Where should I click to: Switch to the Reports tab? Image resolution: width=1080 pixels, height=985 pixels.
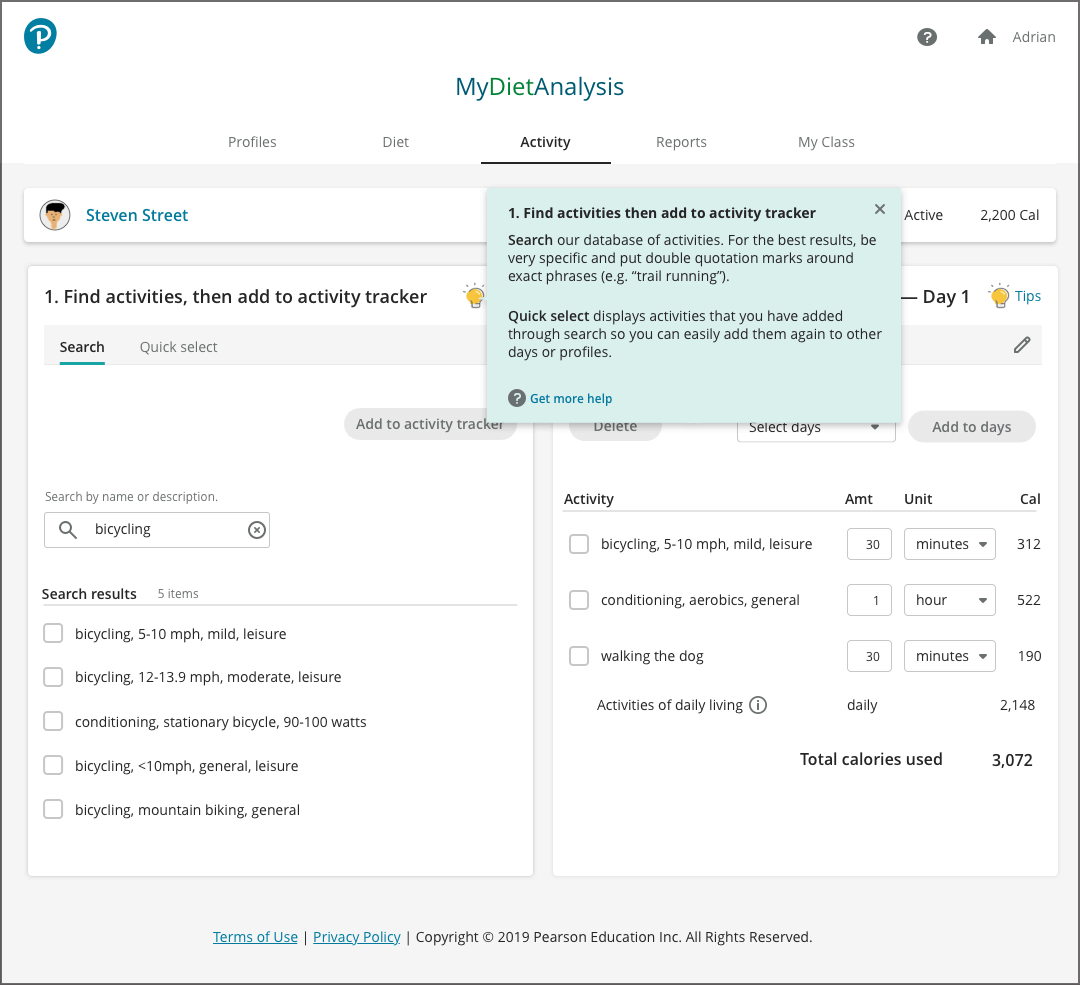681,142
